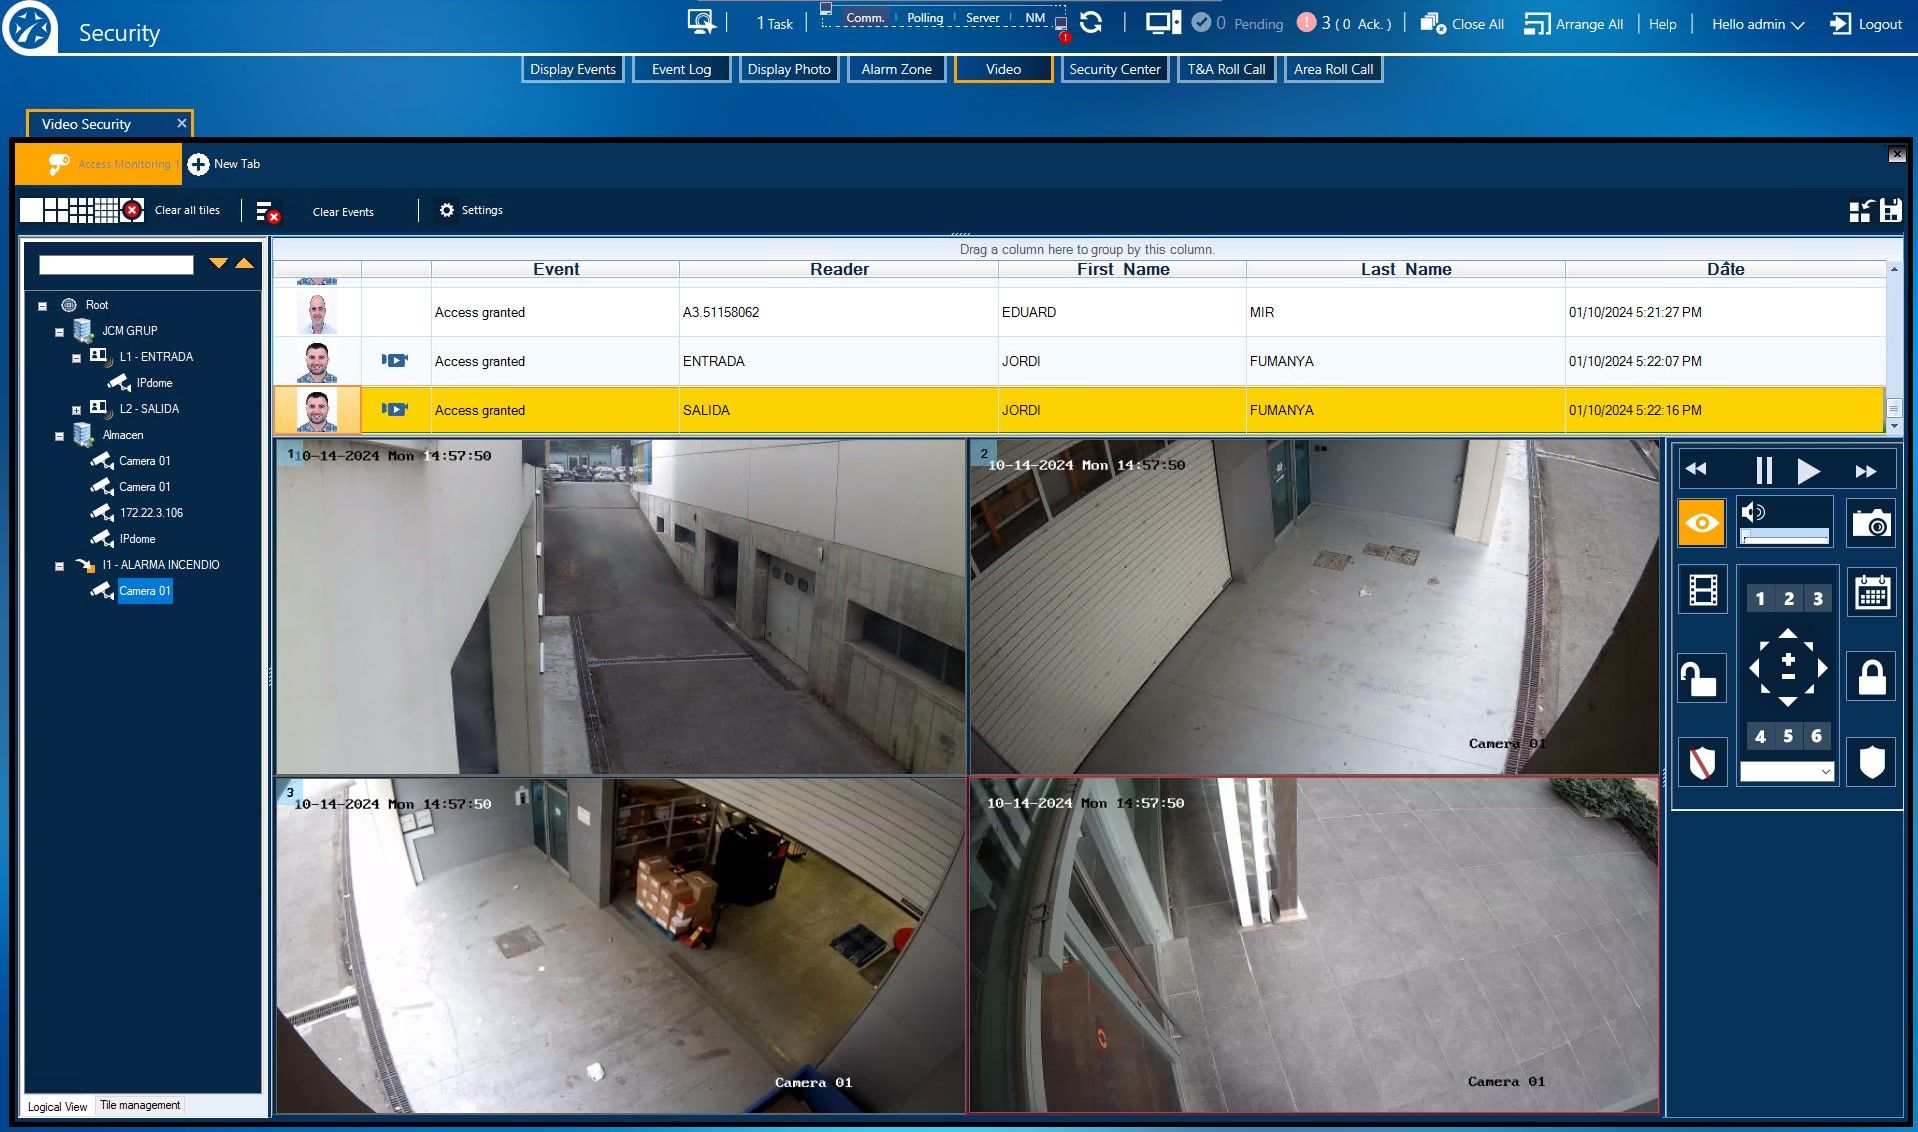Open Settings with the gear icon
Image resolution: width=1918 pixels, height=1132 pixels.
coord(447,210)
